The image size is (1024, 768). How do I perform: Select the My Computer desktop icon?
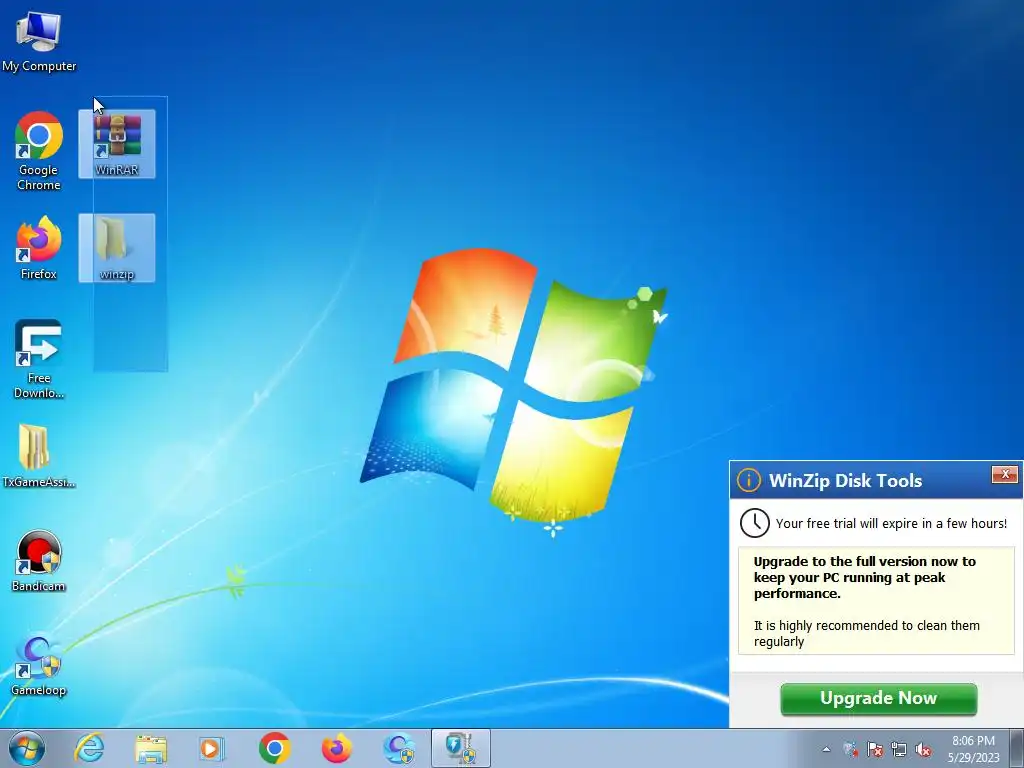click(39, 40)
